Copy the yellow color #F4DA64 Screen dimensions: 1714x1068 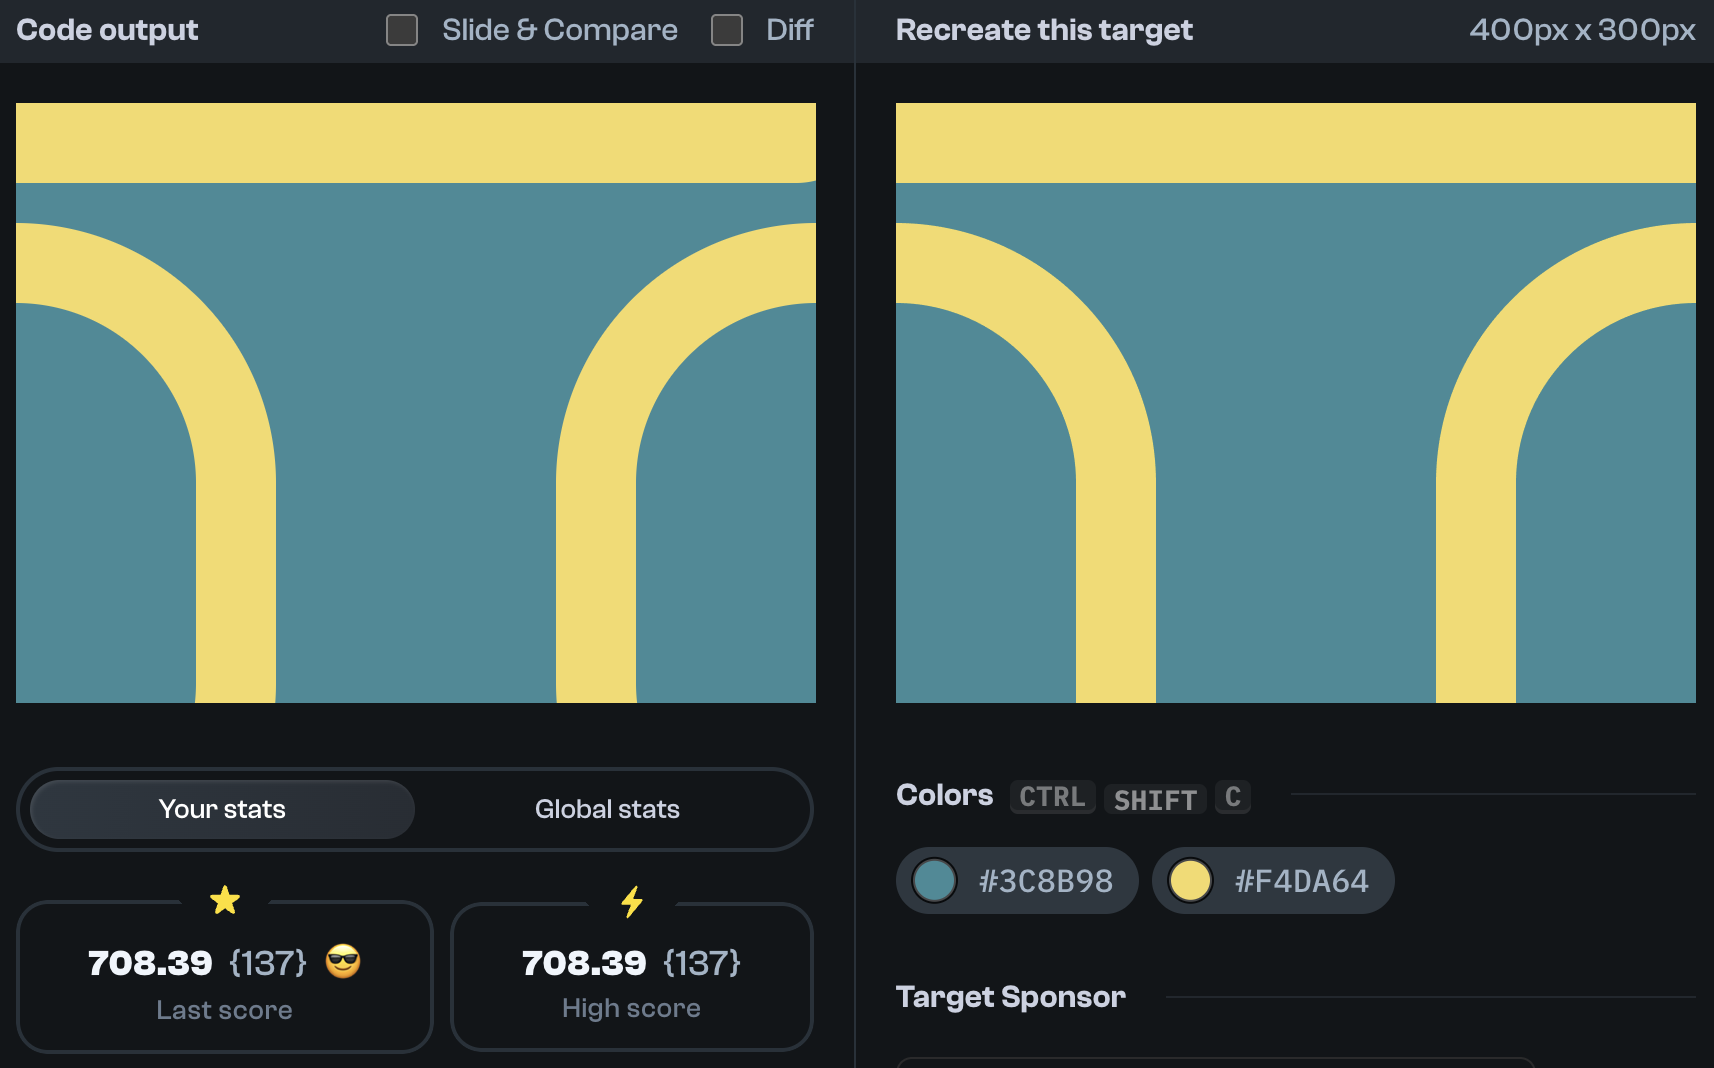click(1273, 880)
